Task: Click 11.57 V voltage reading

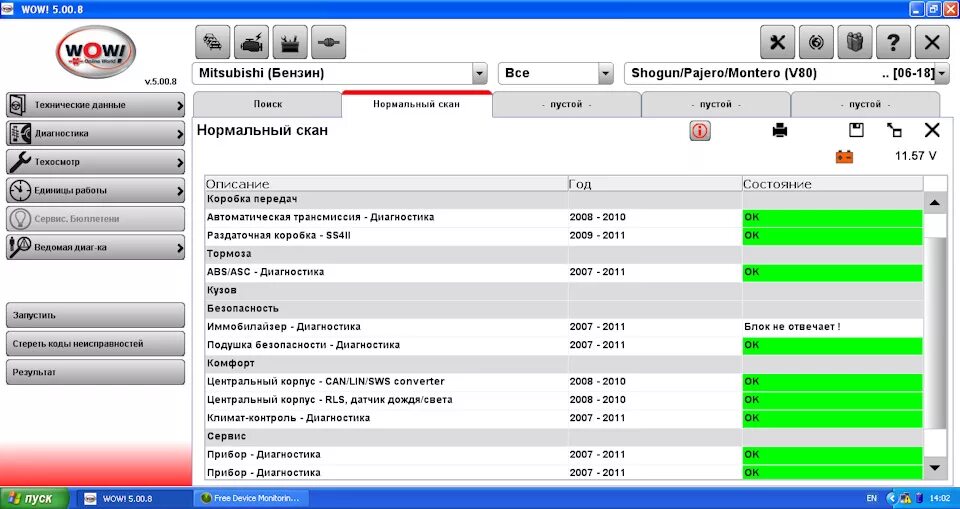Action: (915, 156)
